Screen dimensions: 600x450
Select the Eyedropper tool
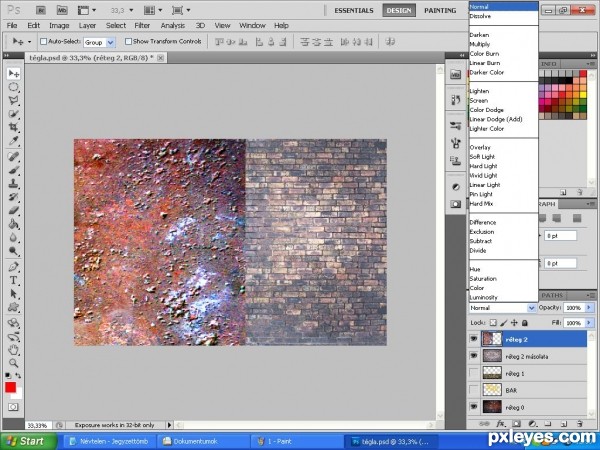pyautogui.click(x=13, y=141)
